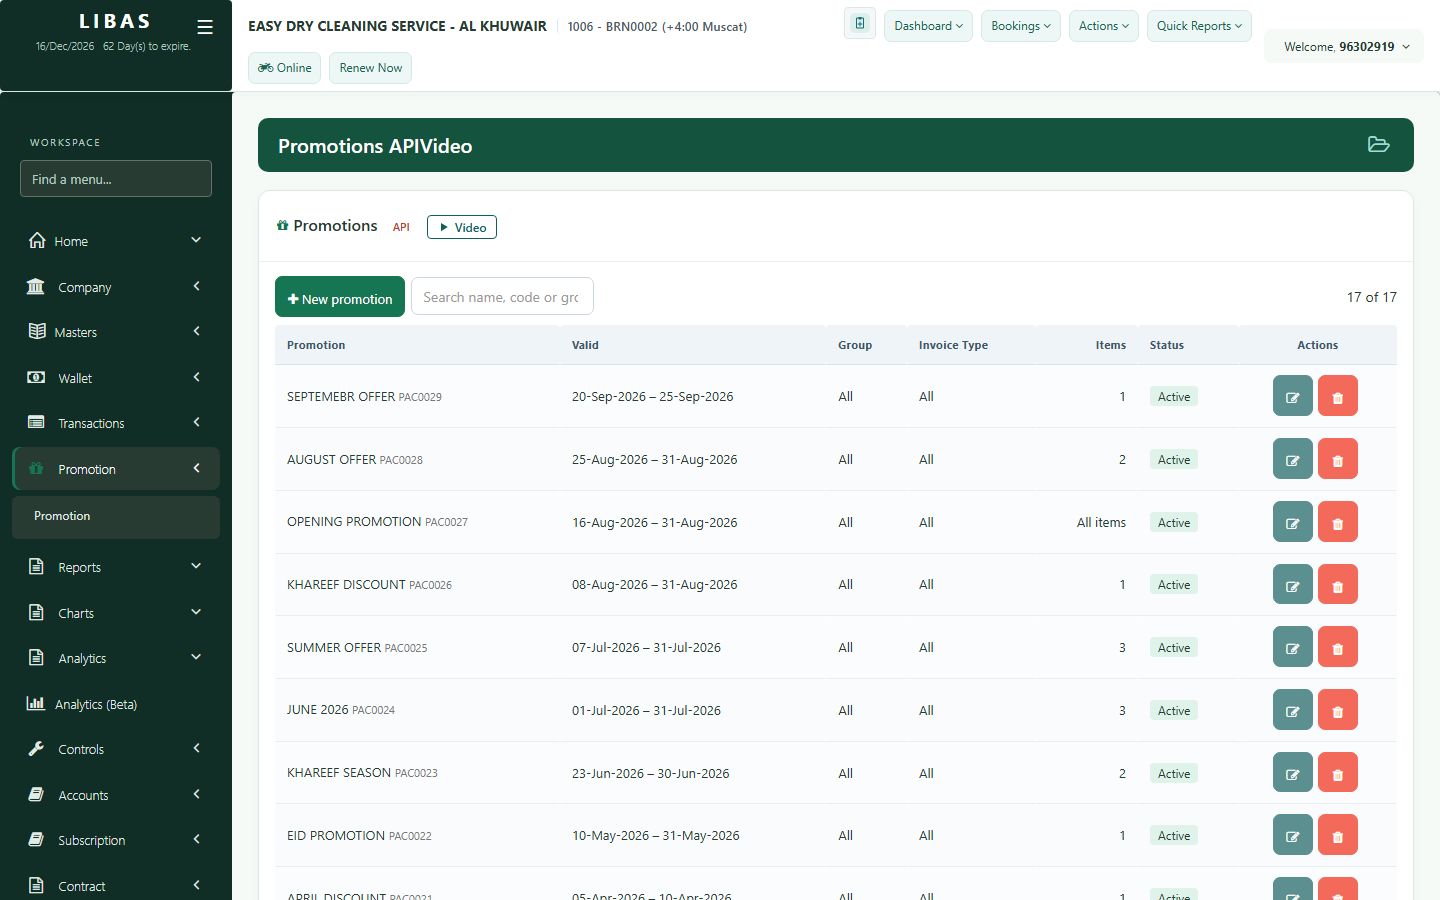Edit the AUGUST OFFER promotion

[x=1293, y=459]
